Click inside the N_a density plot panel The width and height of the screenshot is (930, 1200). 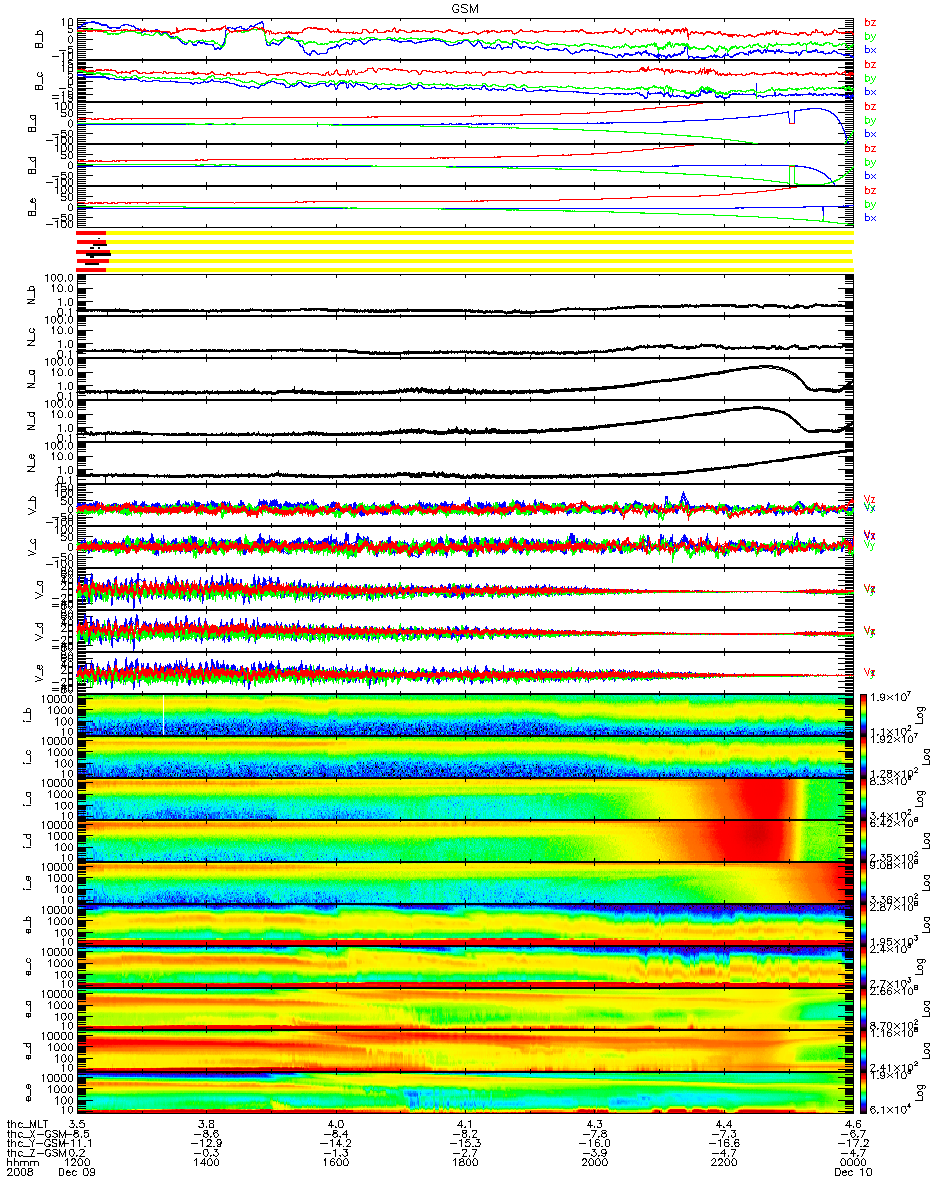pyautogui.click(x=464, y=378)
